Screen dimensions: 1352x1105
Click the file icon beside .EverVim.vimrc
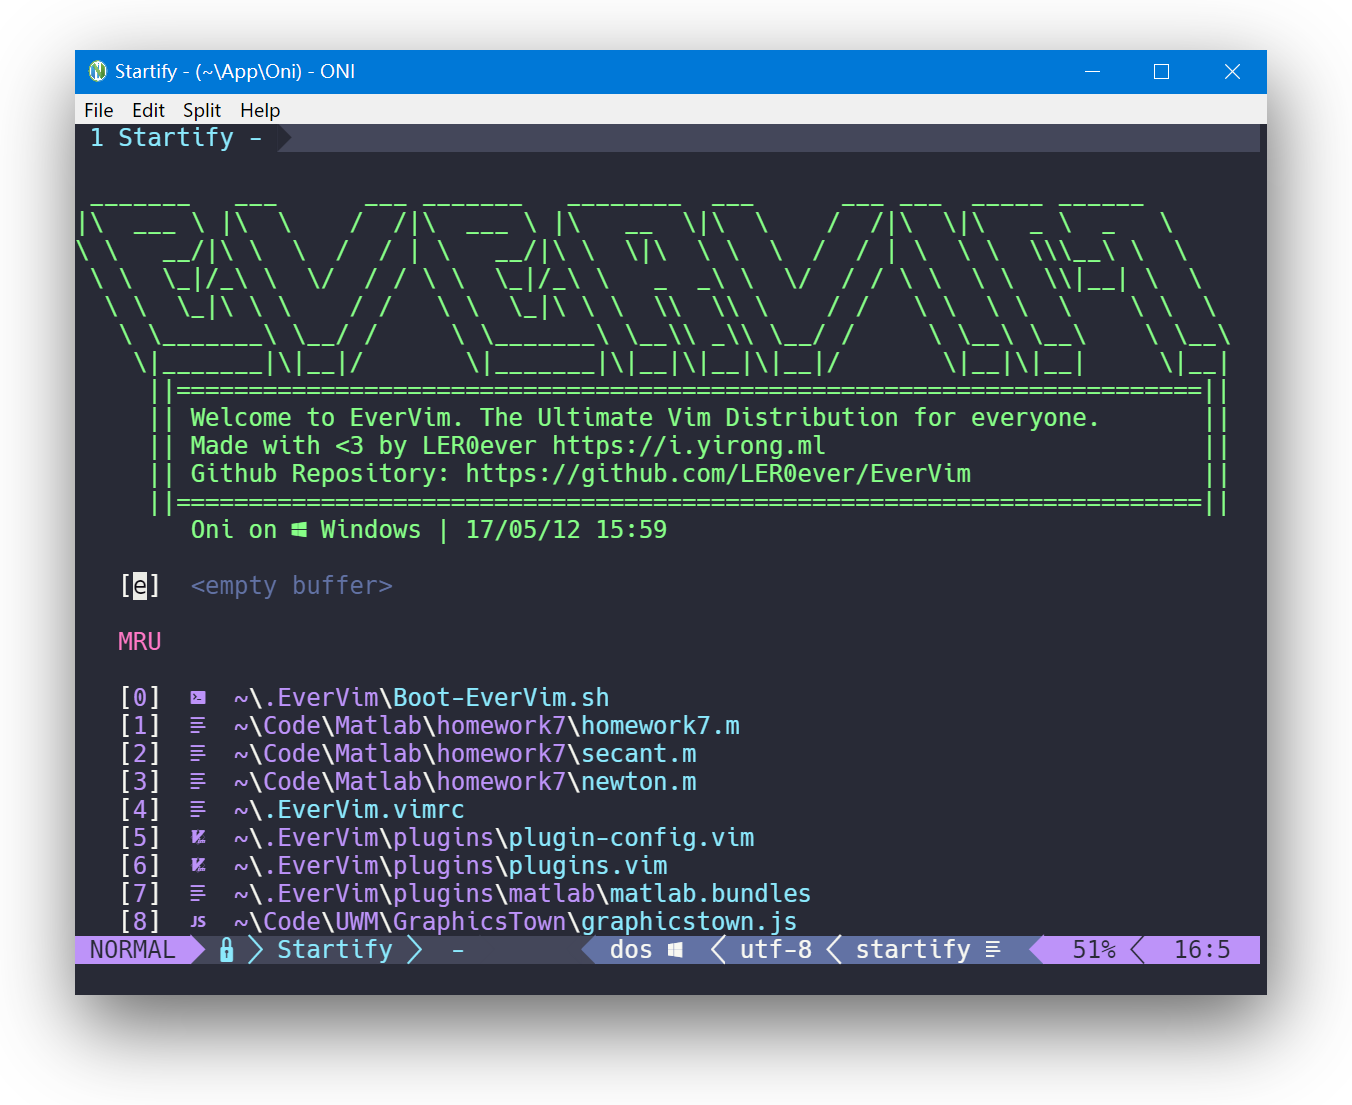198,810
